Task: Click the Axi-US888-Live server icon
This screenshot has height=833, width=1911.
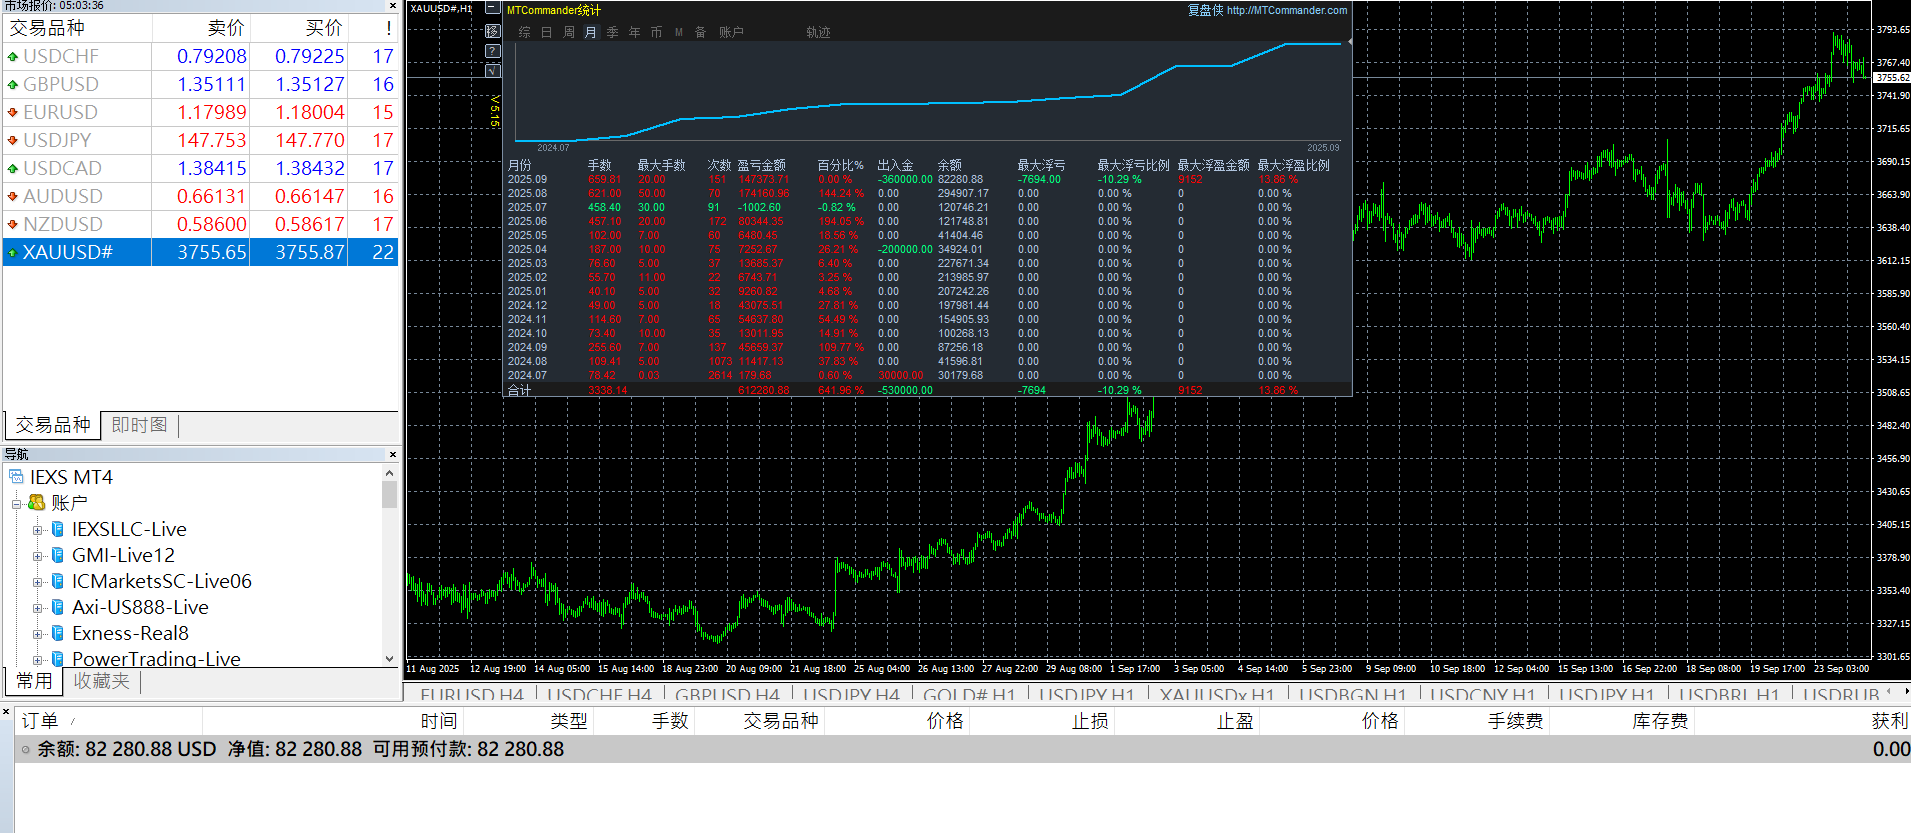Action: 58,607
